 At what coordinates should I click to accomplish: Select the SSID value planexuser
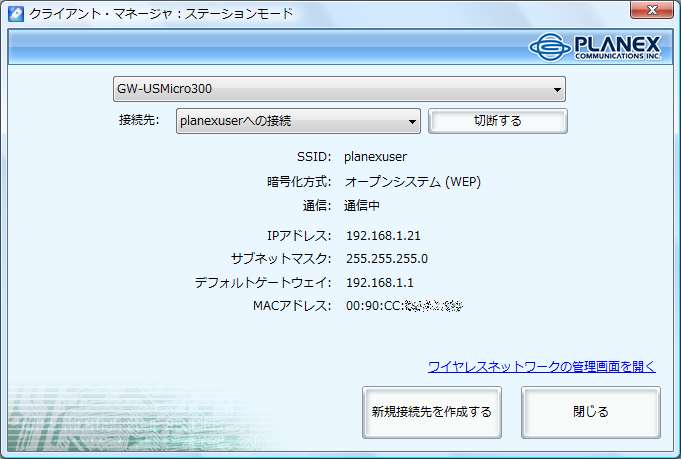[375, 157]
